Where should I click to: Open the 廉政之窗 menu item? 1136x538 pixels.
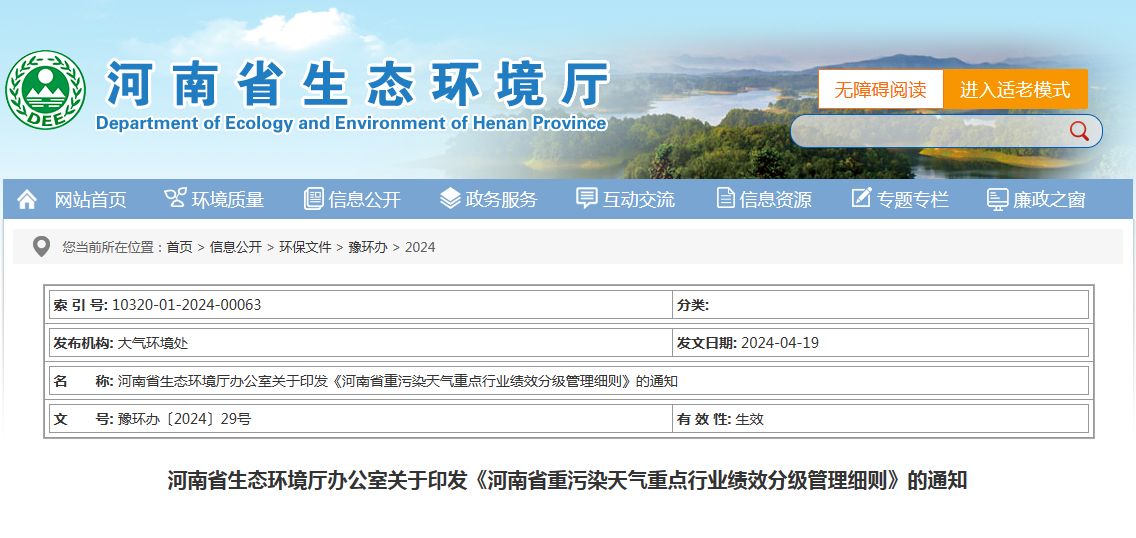click(x=1049, y=200)
